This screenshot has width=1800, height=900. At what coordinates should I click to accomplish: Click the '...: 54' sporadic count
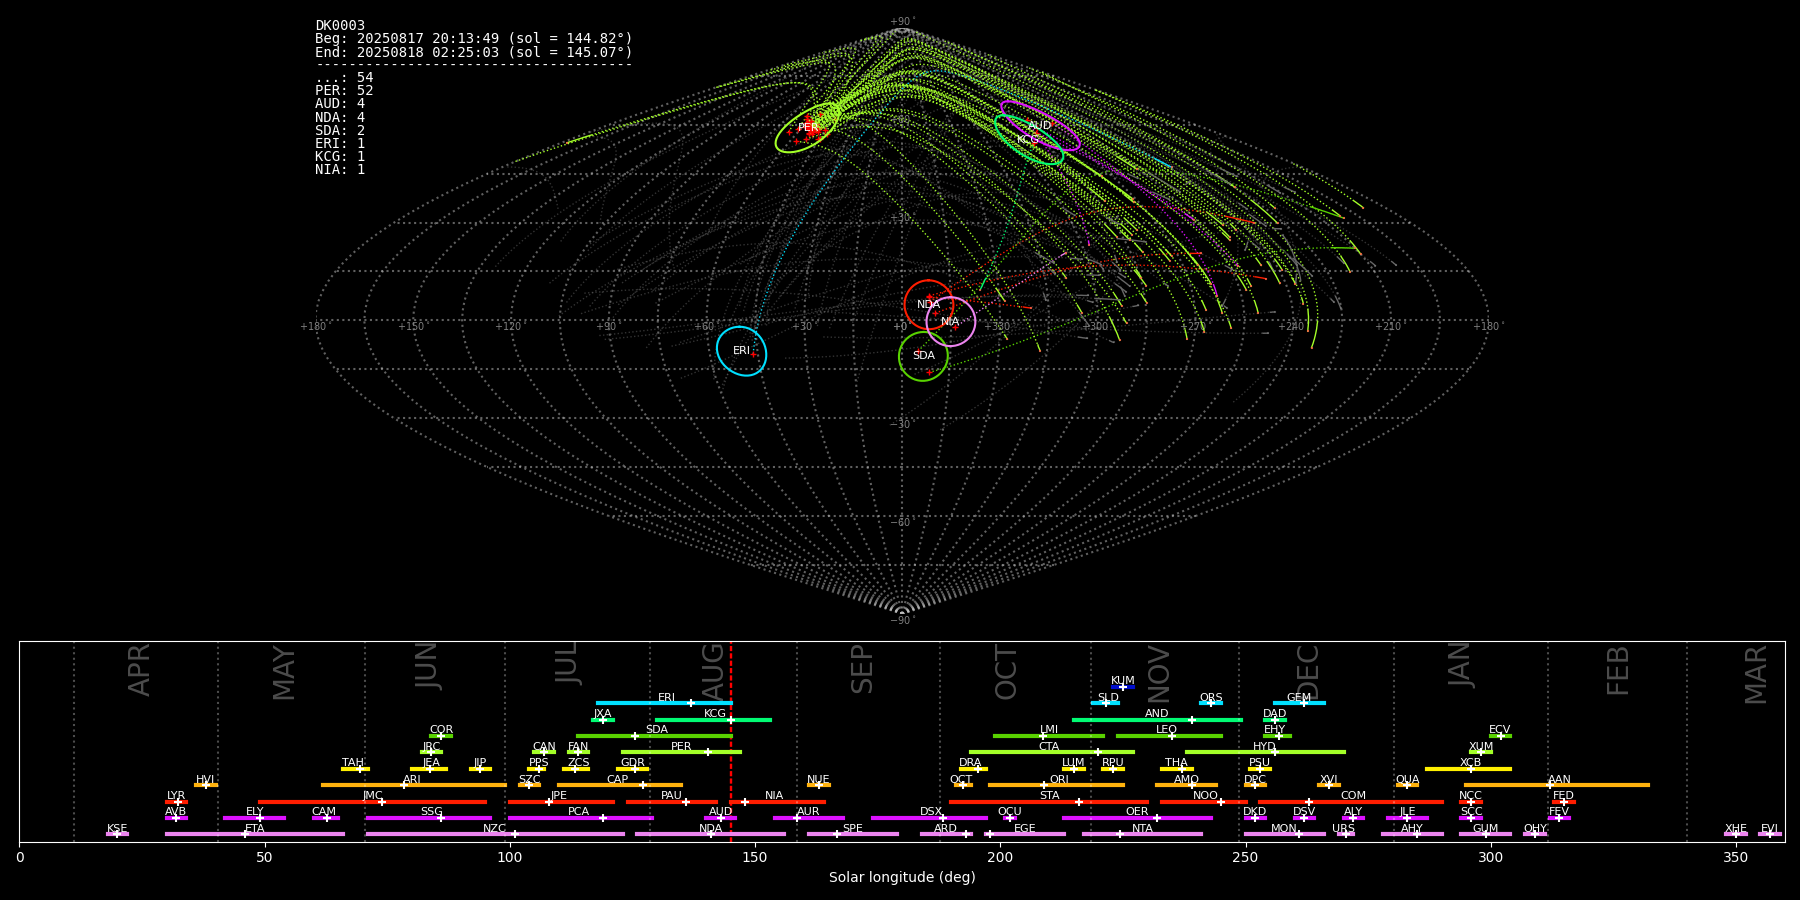click(x=344, y=78)
